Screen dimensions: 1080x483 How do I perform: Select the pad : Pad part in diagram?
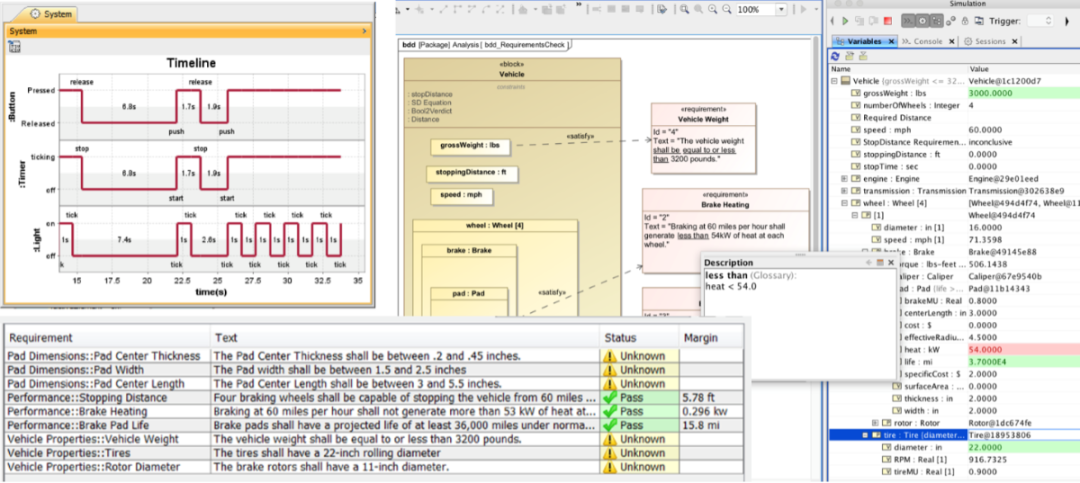click(x=469, y=294)
